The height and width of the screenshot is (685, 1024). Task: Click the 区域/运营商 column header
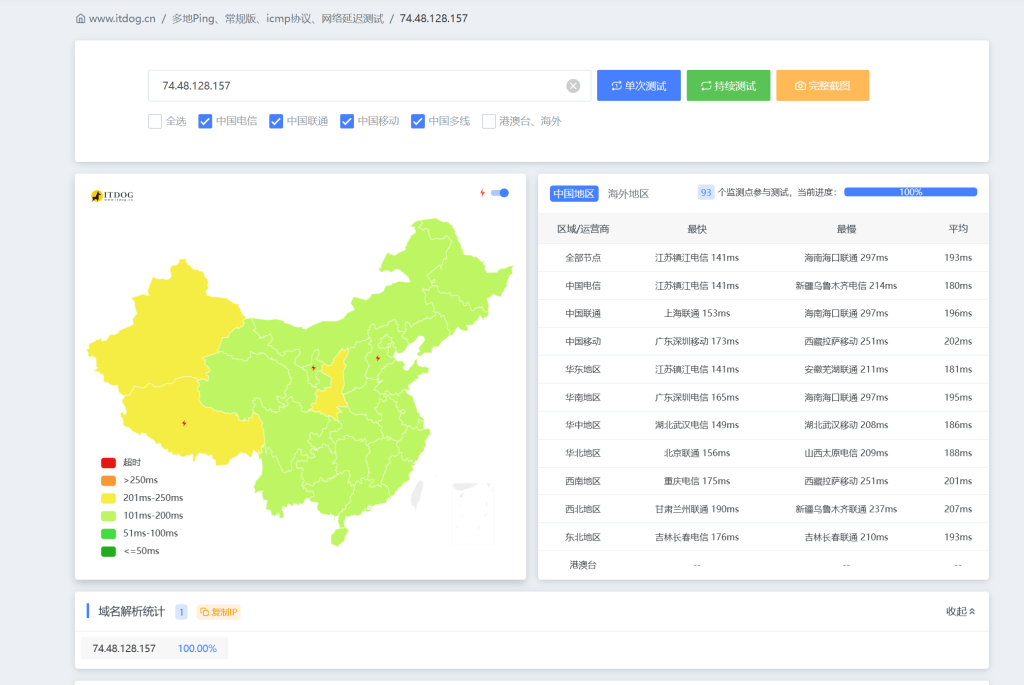pyautogui.click(x=583, y=229)
